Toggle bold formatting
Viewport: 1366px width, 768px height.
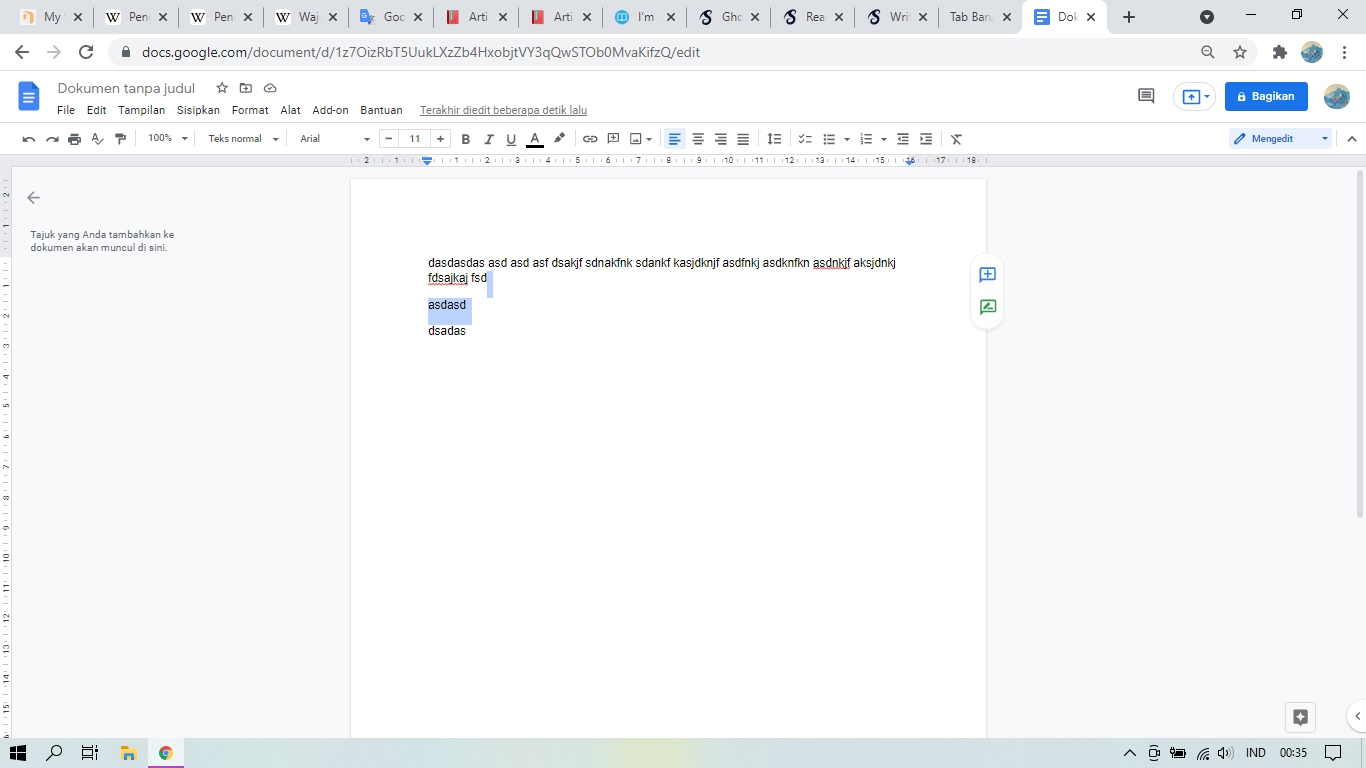(465, 139)
